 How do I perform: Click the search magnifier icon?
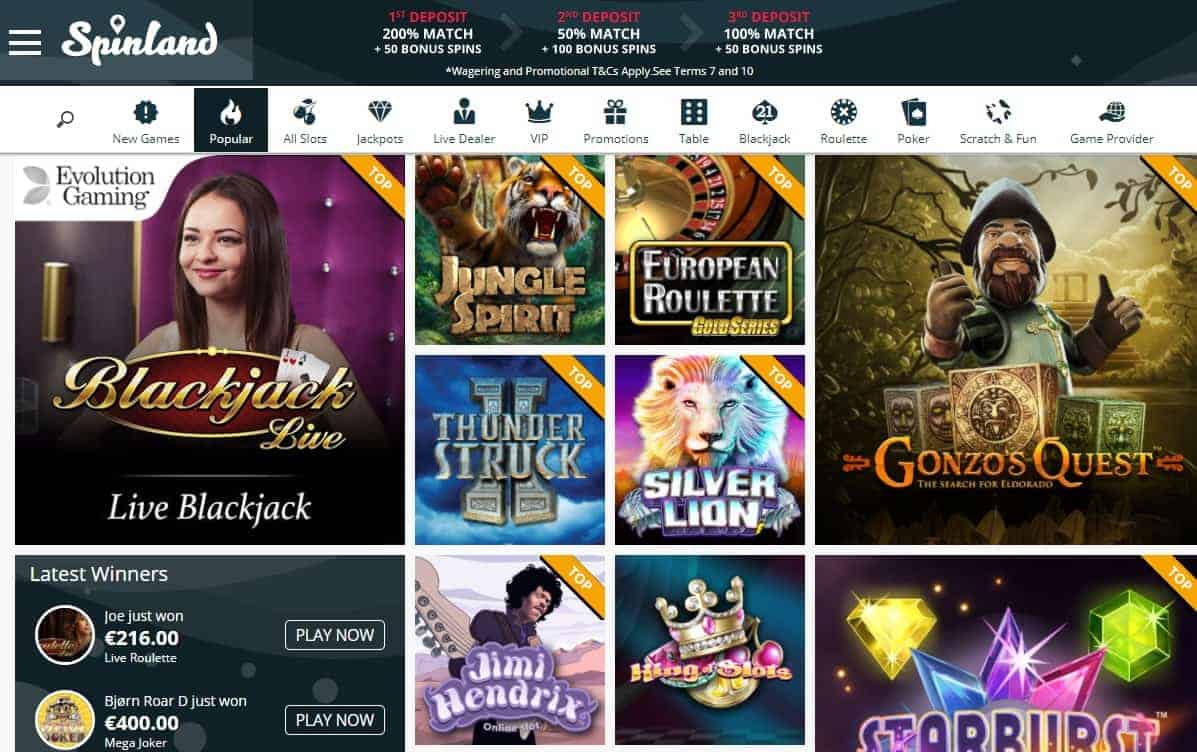[66, 119]
